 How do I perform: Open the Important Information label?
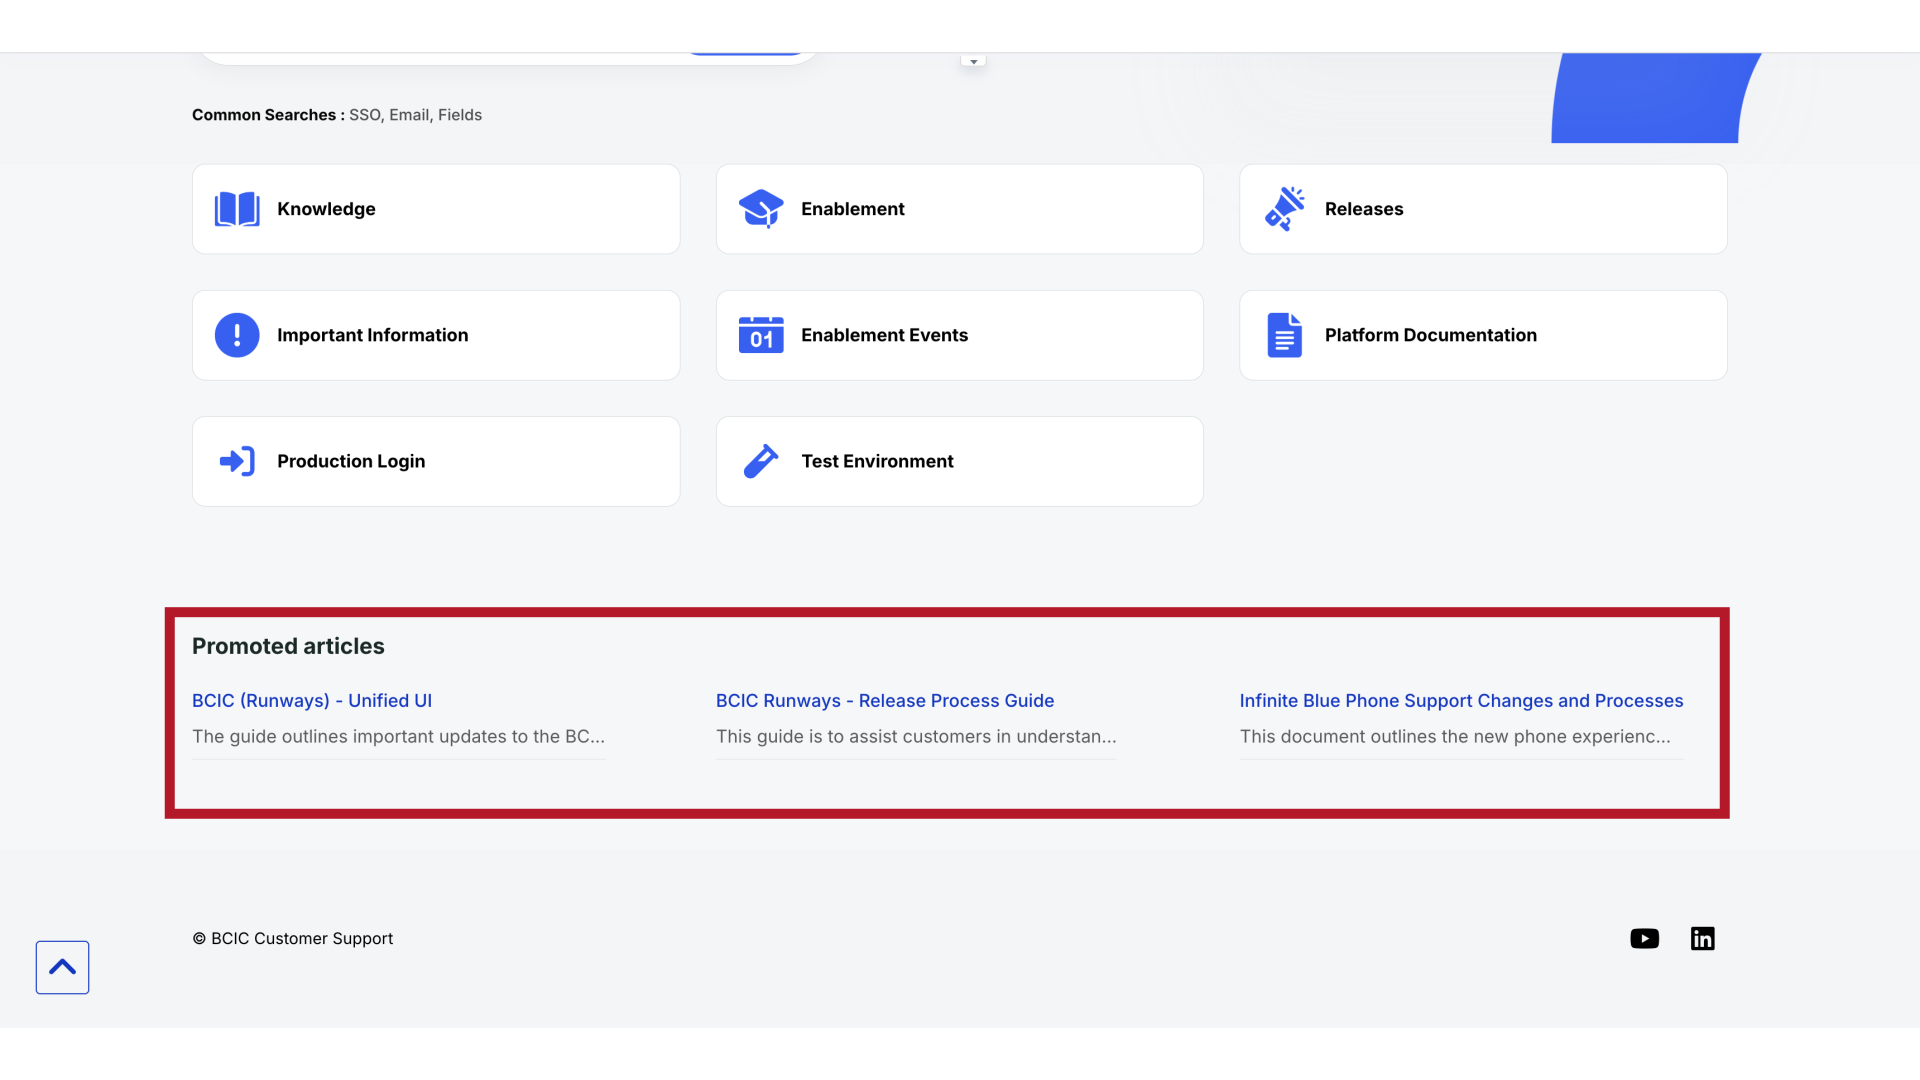[x=372, y=335]
